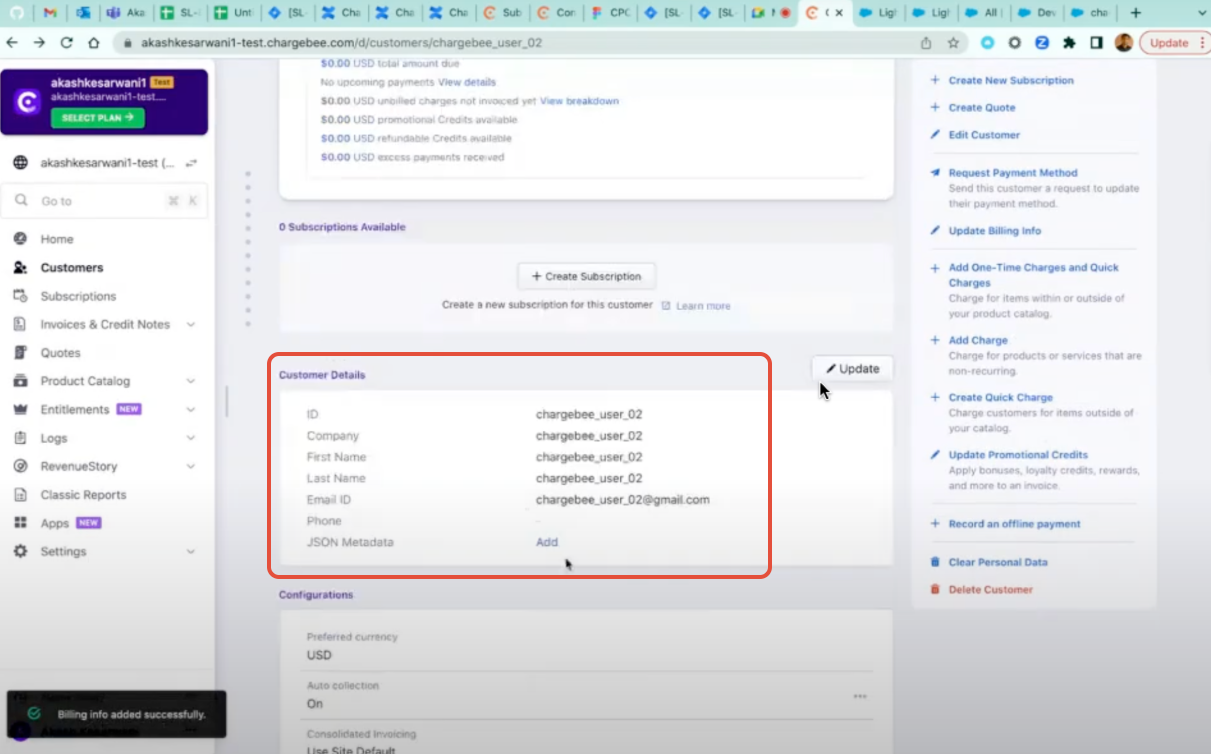Click Create Quick Charge action
This screenshot has width=1211, height=754.
1001,397
